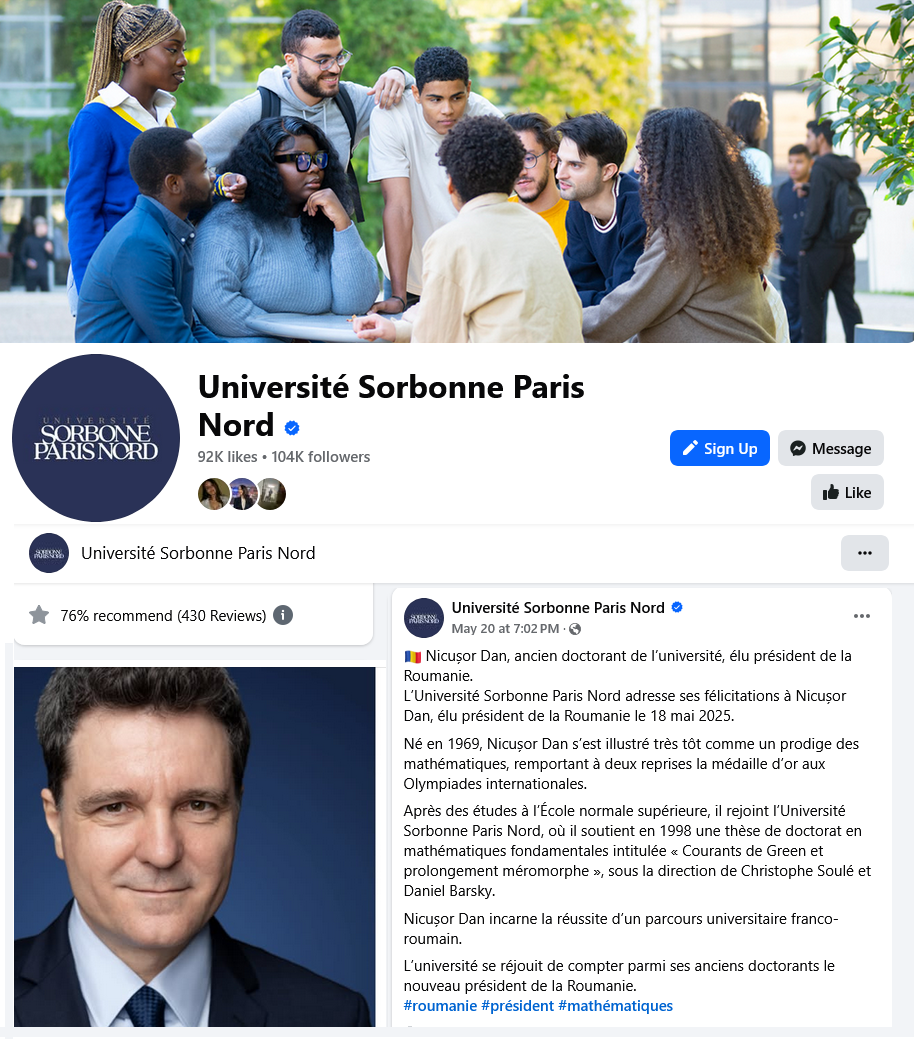This screenshot has height=1039, width=914.
Task: Open the page options ellipsis menu
Action: point(864,553)
